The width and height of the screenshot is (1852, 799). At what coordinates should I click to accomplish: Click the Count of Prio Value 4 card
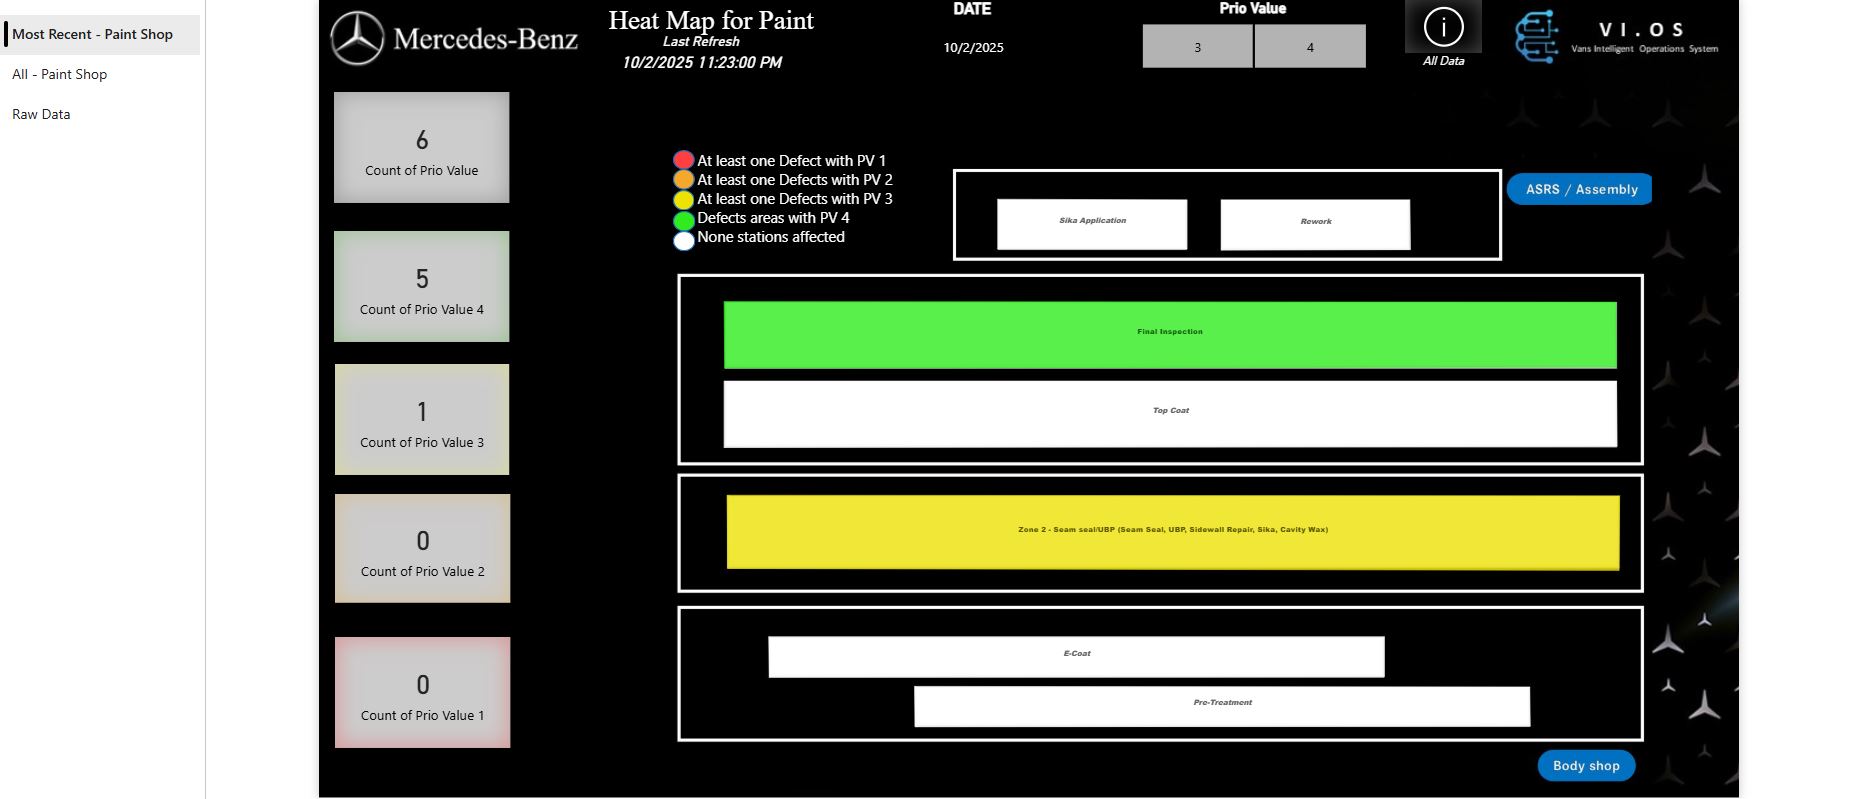pos(421,287)
